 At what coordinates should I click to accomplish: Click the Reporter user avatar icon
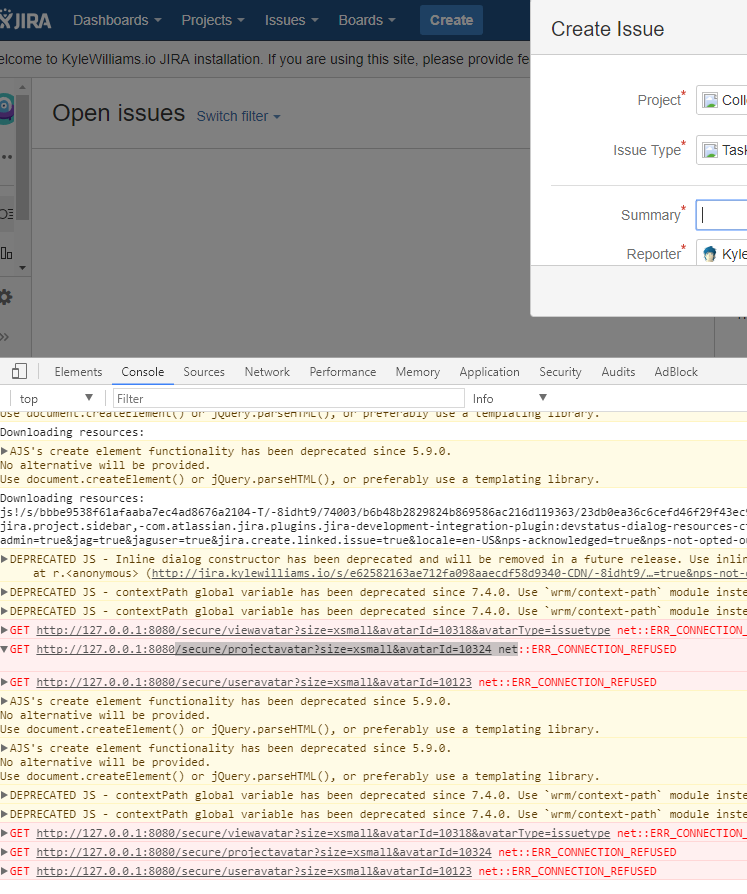pyautogui.click(x=709, y=254)
